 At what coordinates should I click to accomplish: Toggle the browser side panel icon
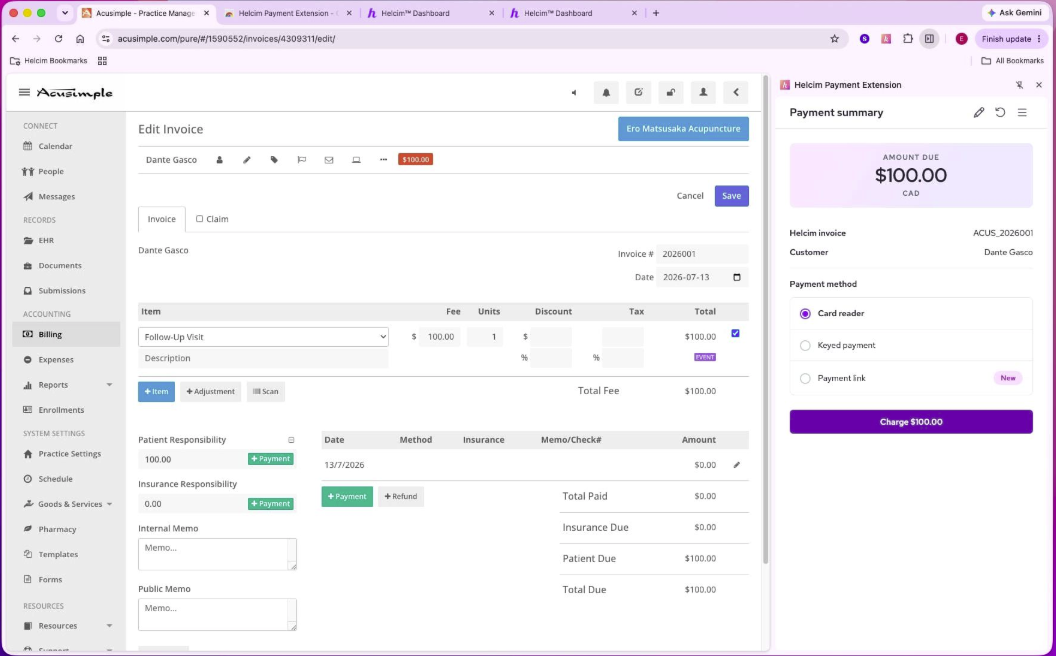[929, 39]
